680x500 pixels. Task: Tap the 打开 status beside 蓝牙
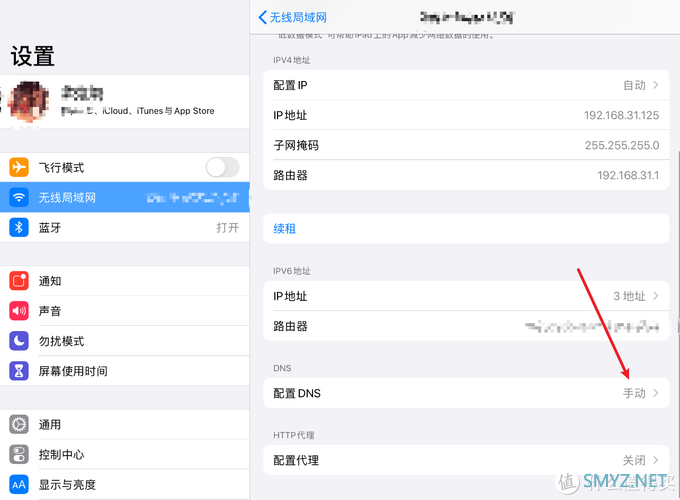tap(228, 228)
